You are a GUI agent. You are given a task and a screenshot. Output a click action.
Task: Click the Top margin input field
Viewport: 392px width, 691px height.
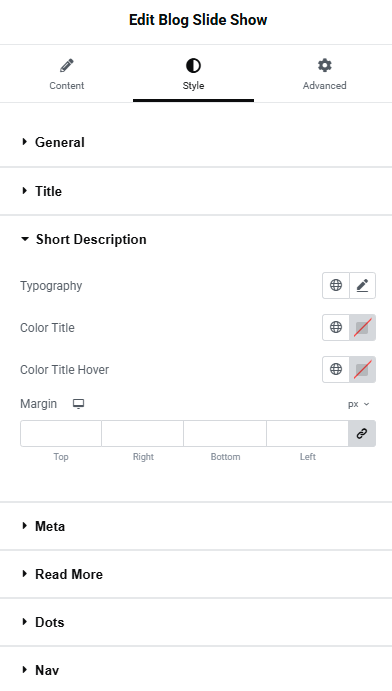click(61, 434)
